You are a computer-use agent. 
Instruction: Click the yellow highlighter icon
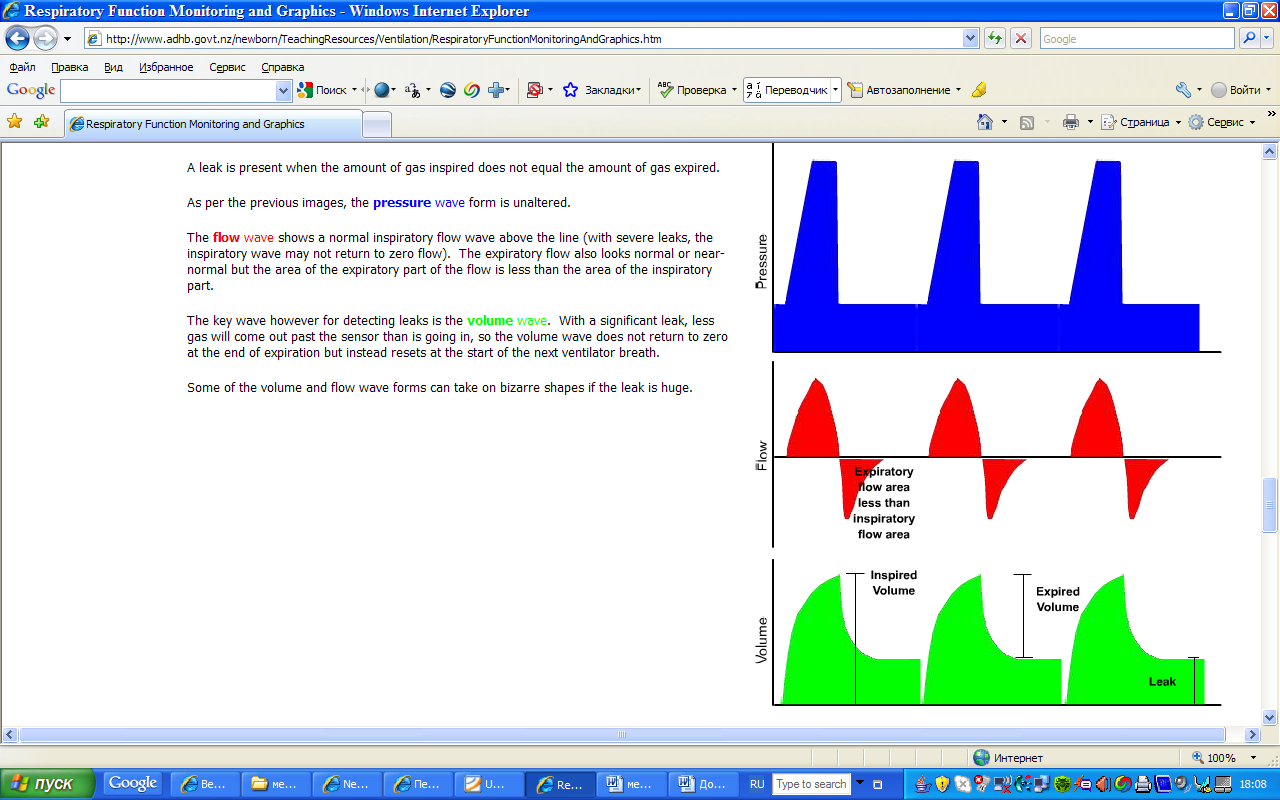(x=979, y=90)
